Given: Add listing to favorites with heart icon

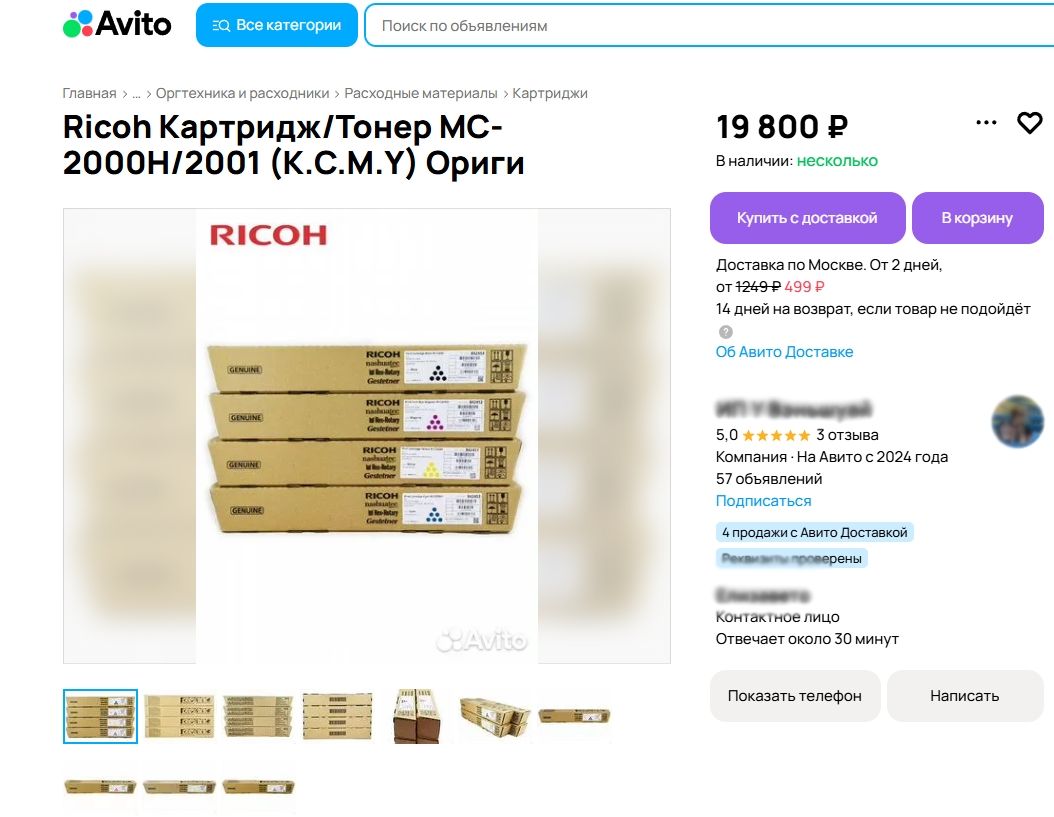Looking at the screenshot, I should [1029, 122].
